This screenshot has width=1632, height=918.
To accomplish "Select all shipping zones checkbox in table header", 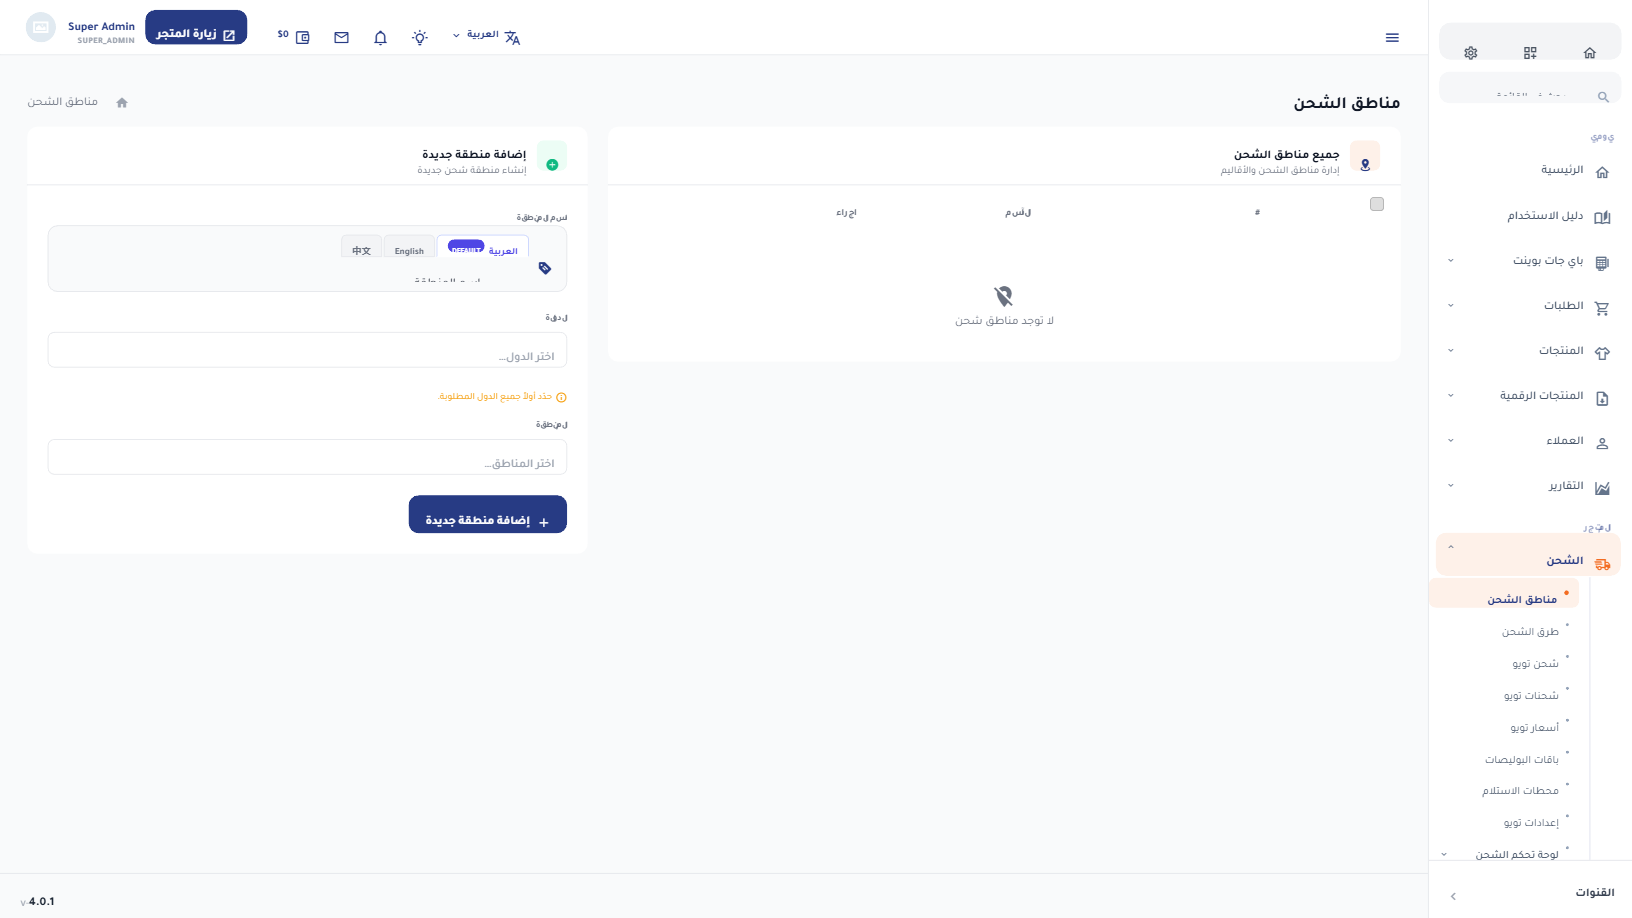I will coord(1377,204).
